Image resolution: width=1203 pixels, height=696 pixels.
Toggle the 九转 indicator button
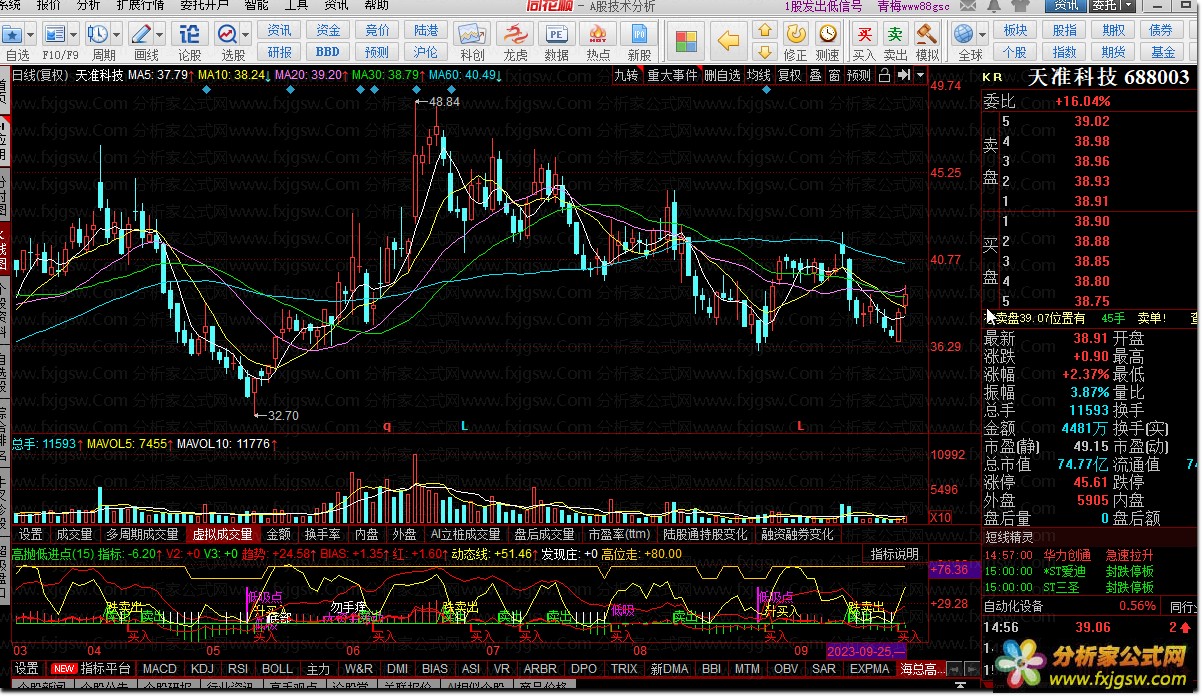click(626, 75)
